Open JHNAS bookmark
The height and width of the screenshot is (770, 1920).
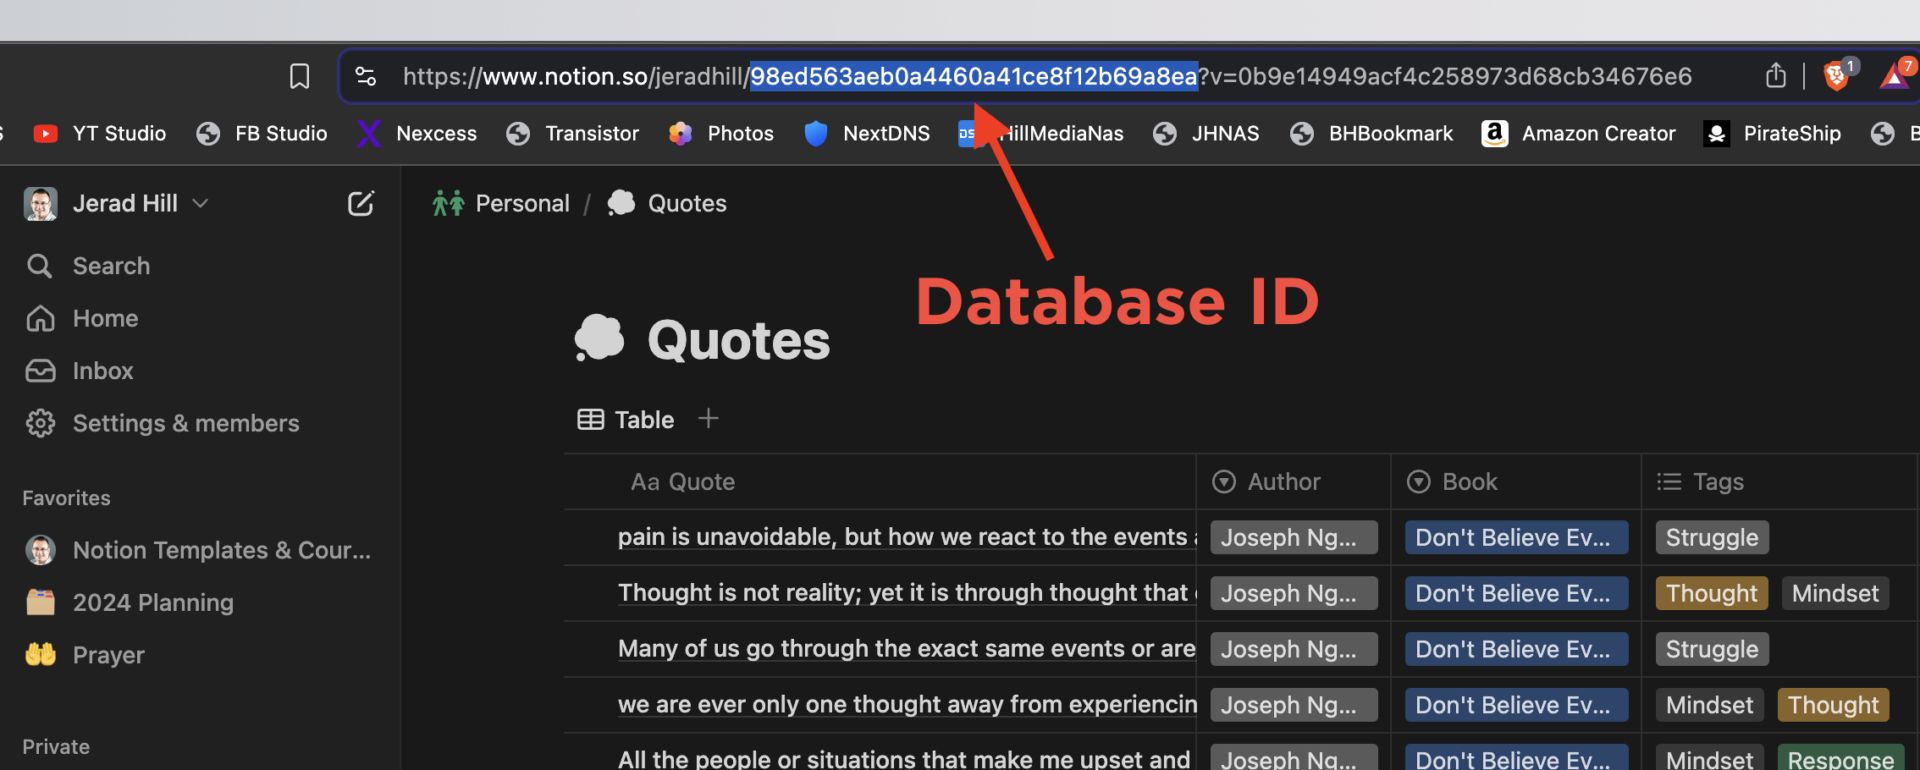pos(1206,134)
